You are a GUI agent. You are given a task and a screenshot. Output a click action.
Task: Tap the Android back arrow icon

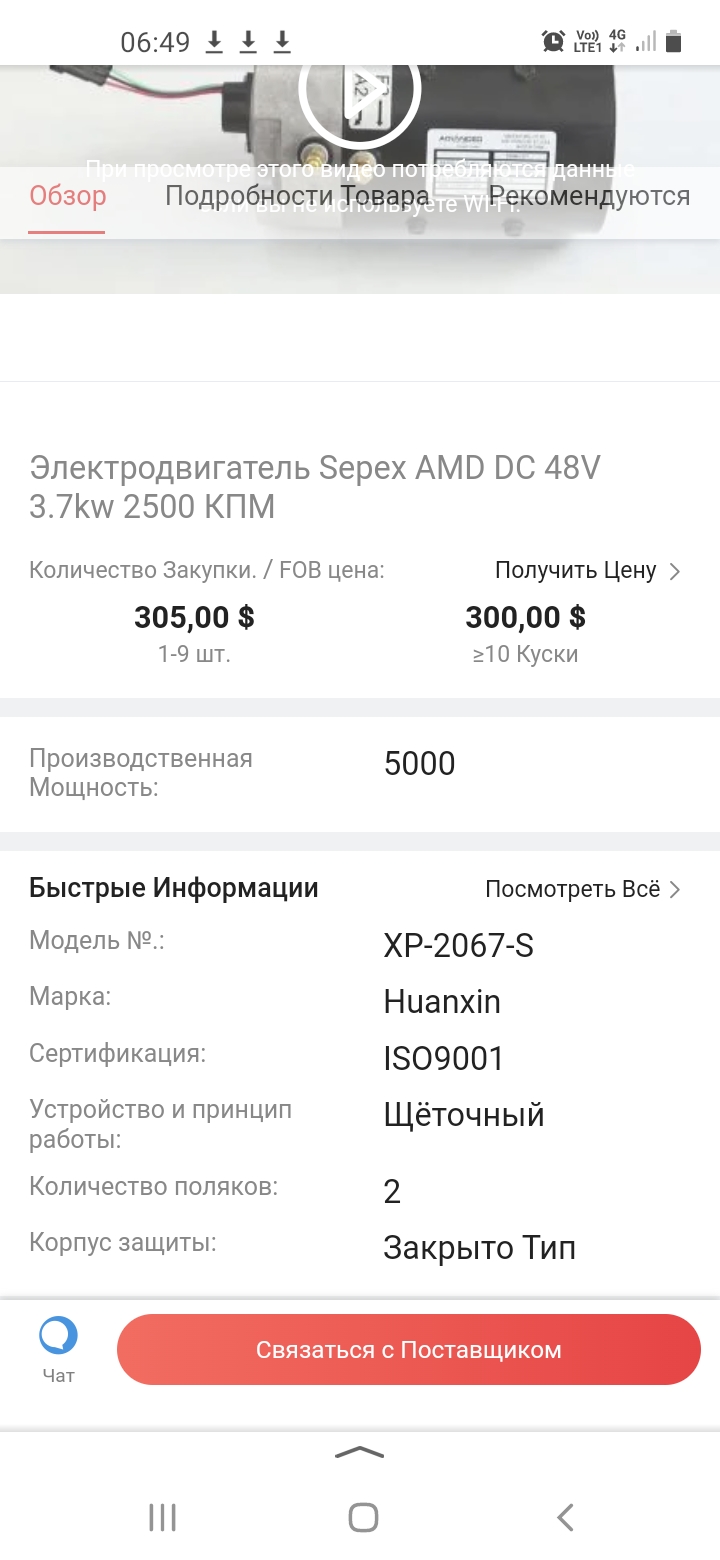(565, 1517)
